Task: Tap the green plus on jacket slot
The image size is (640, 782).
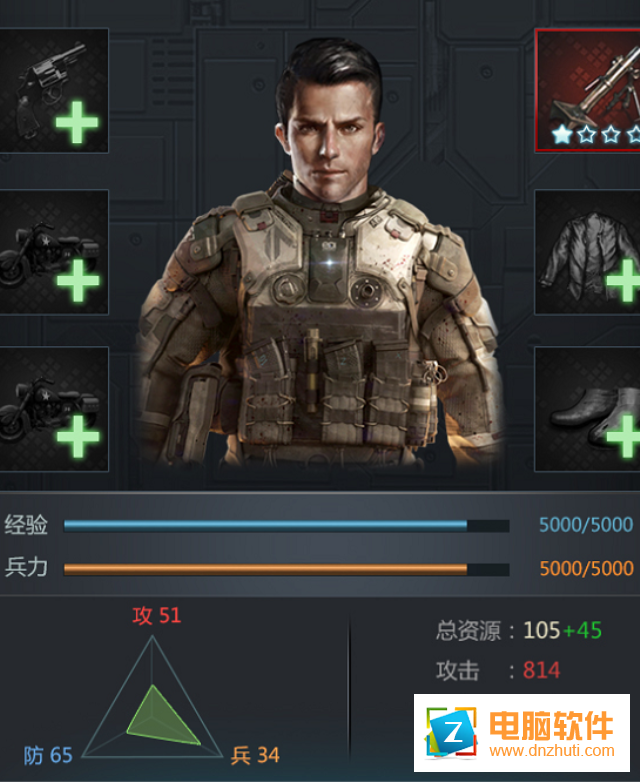Action: click(624, 280)
